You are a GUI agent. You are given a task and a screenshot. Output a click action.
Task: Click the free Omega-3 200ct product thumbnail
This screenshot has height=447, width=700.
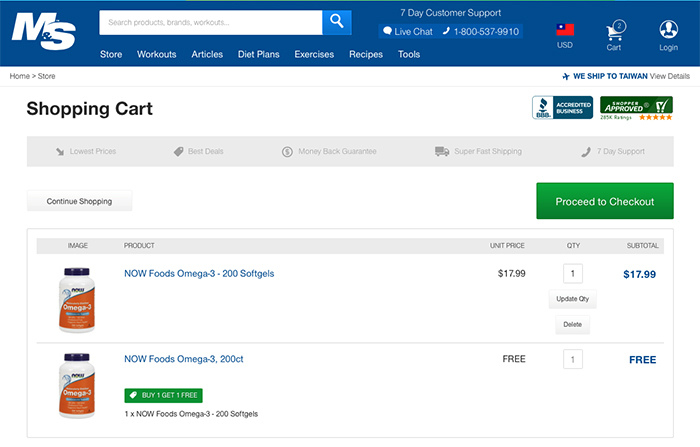point(77,385)
